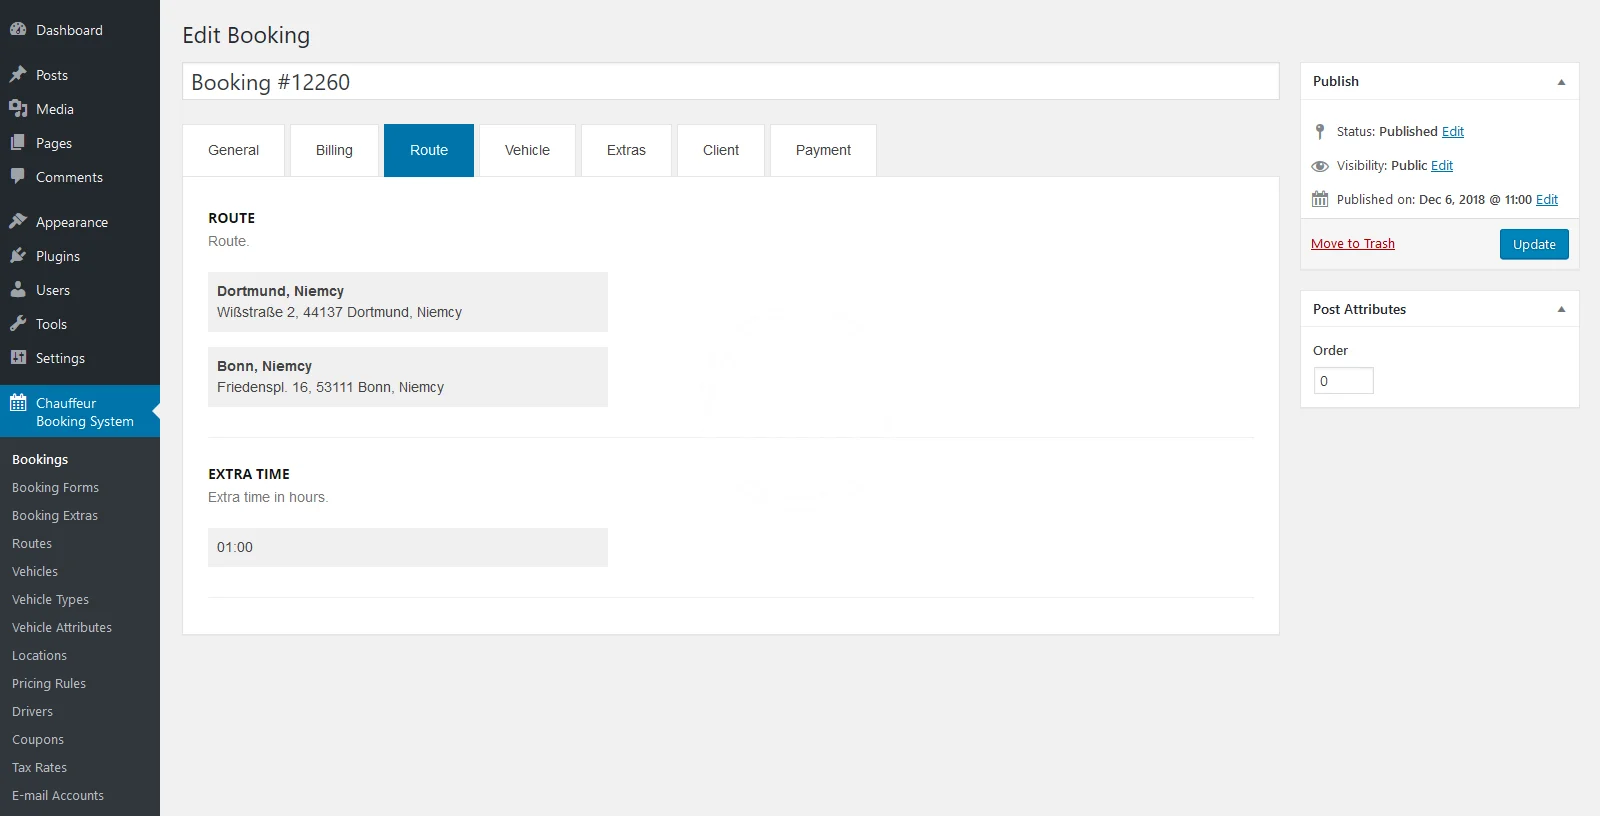The width and height of the screenshot is (1600, 816).
Task: Open the Payment tab
Action: (823, 150)
